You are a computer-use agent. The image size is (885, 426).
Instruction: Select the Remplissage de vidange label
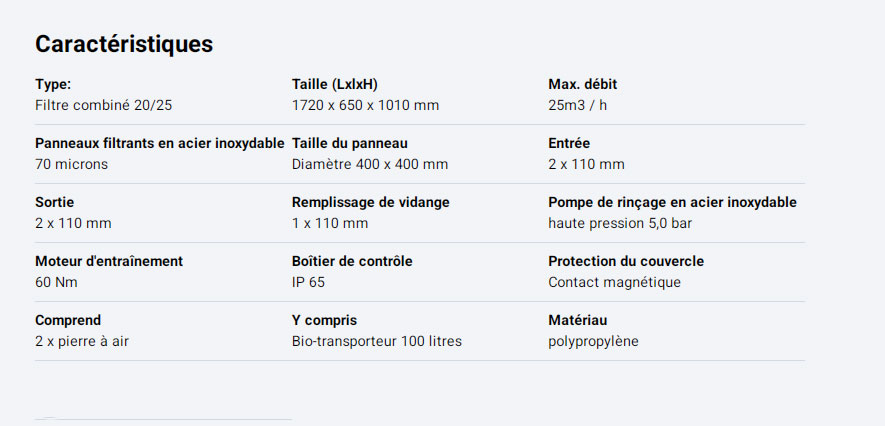370,202
